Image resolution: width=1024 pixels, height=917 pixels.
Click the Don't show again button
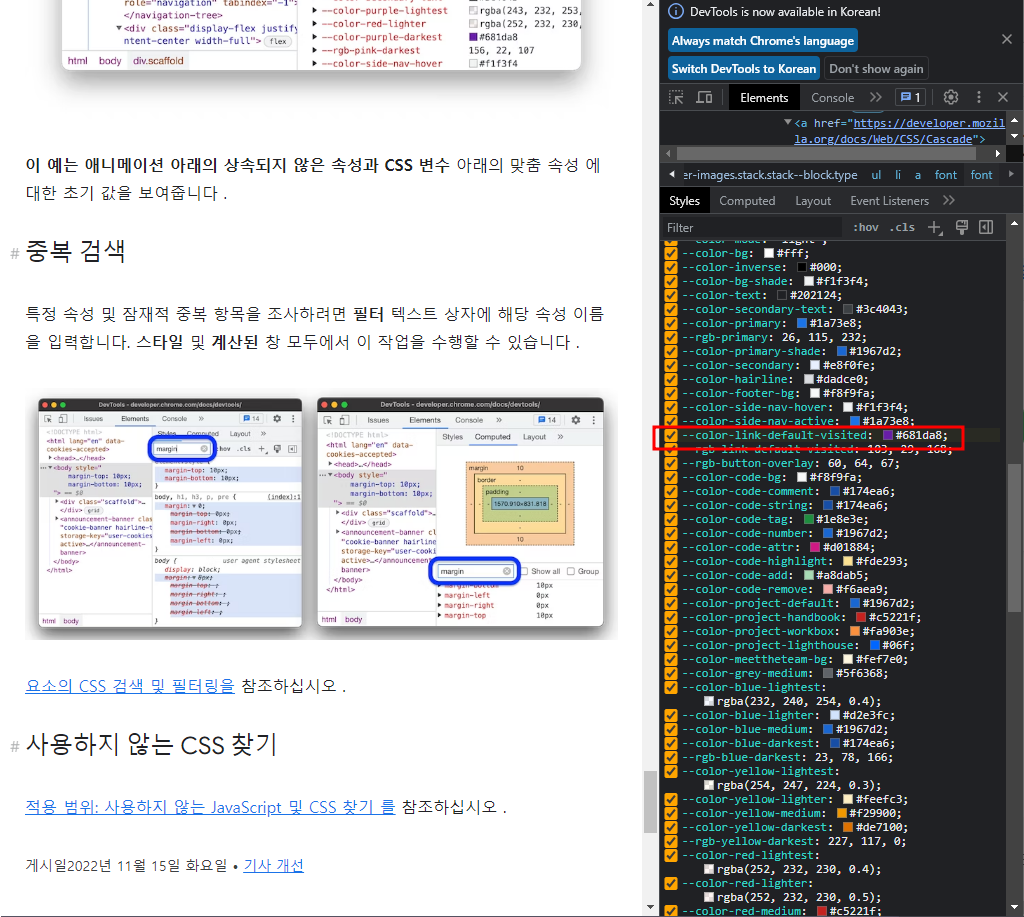pos(876,69)
